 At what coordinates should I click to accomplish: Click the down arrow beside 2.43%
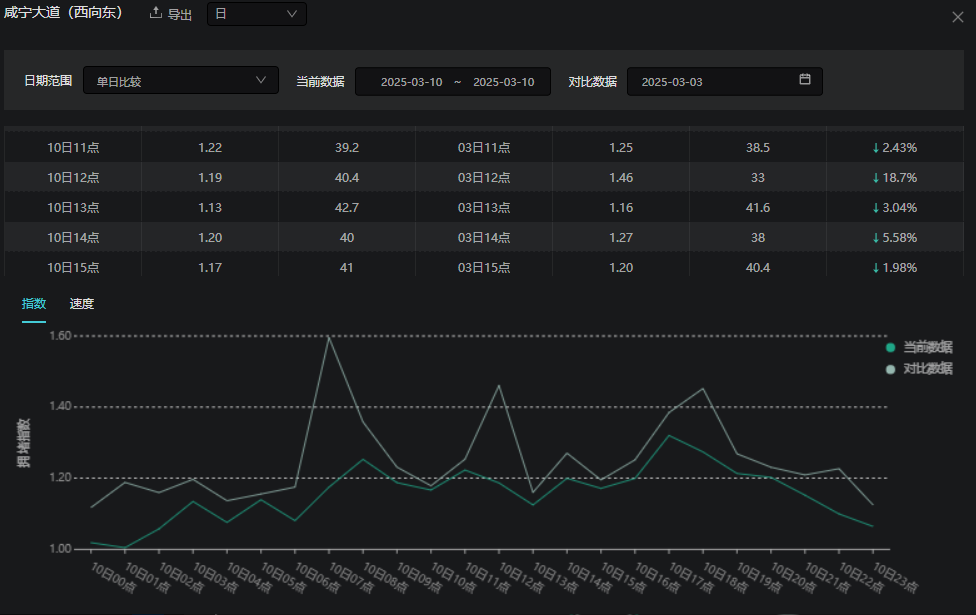coord(876,147)
